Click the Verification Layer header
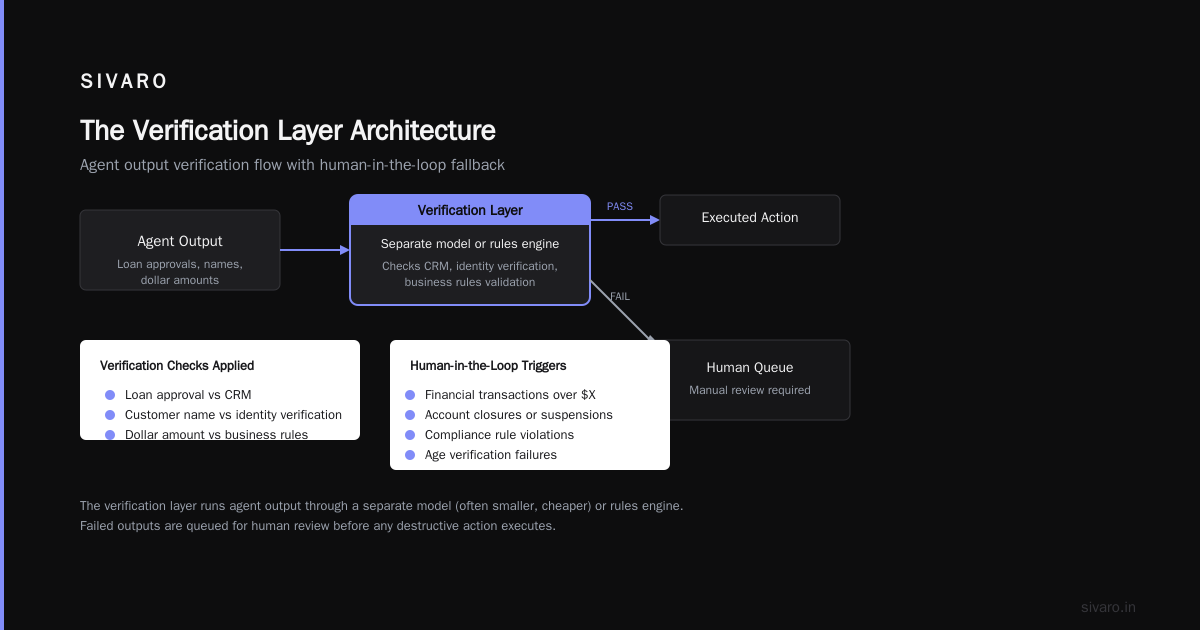The image size is (1200, 630). (x=470, y=210)
